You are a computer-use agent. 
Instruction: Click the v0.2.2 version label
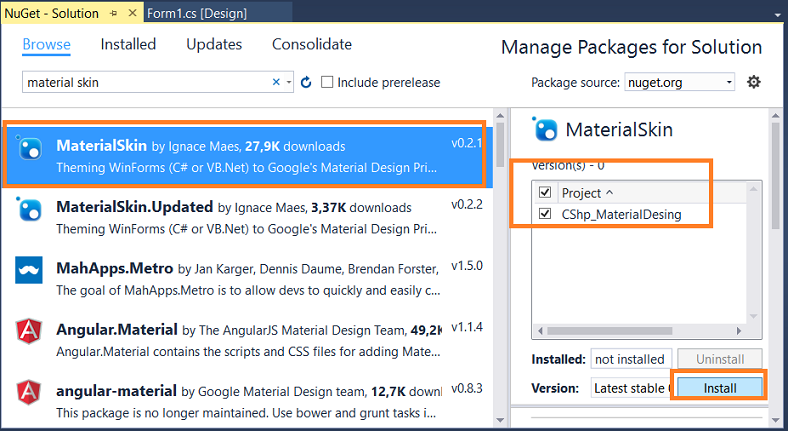tap(467, 204)
